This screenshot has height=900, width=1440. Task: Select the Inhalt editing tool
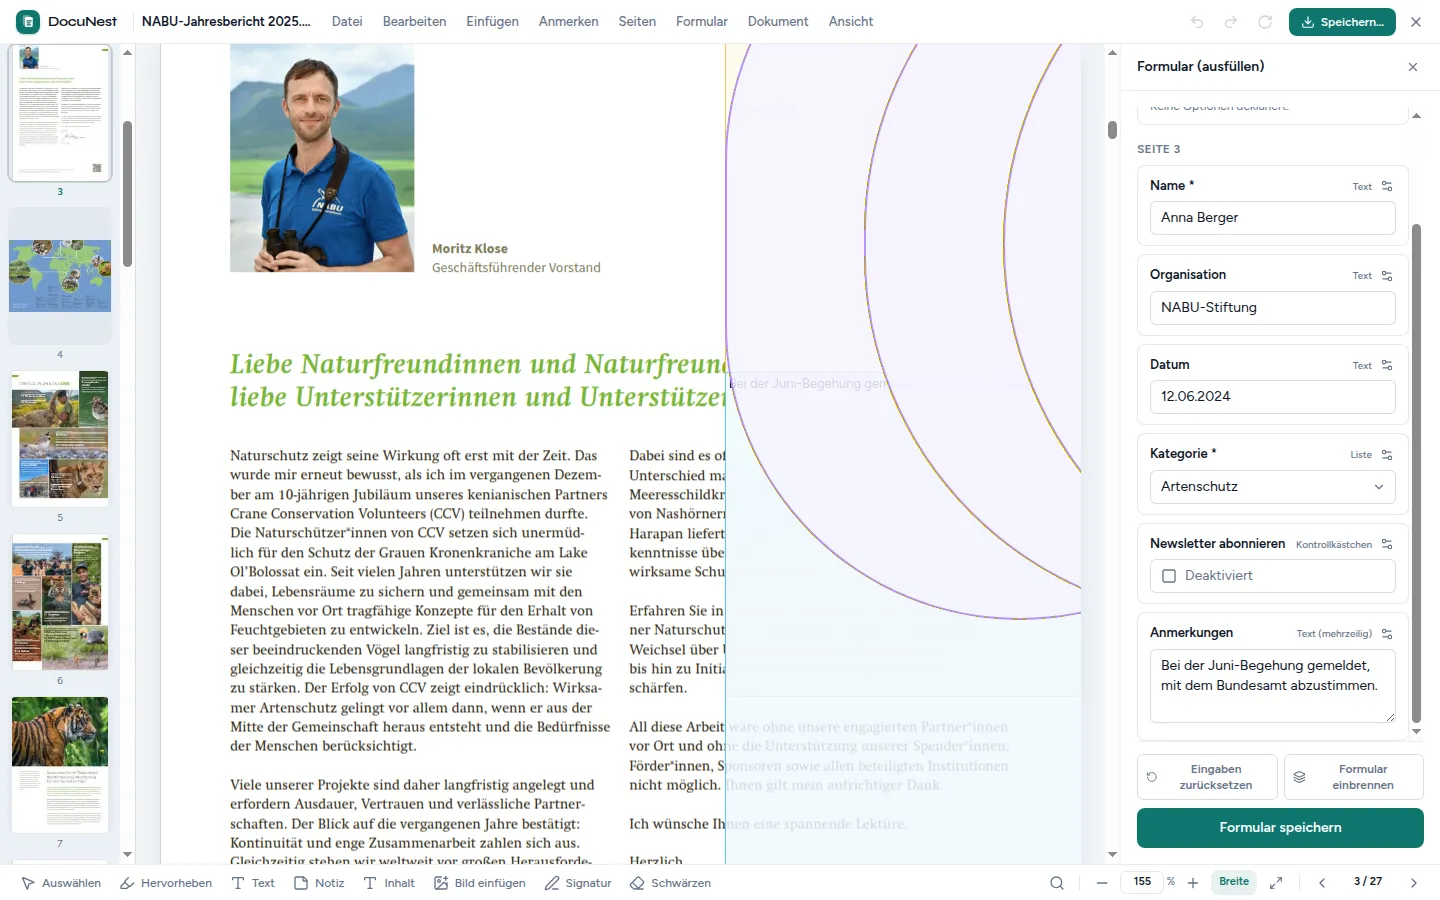coord(389,883)
